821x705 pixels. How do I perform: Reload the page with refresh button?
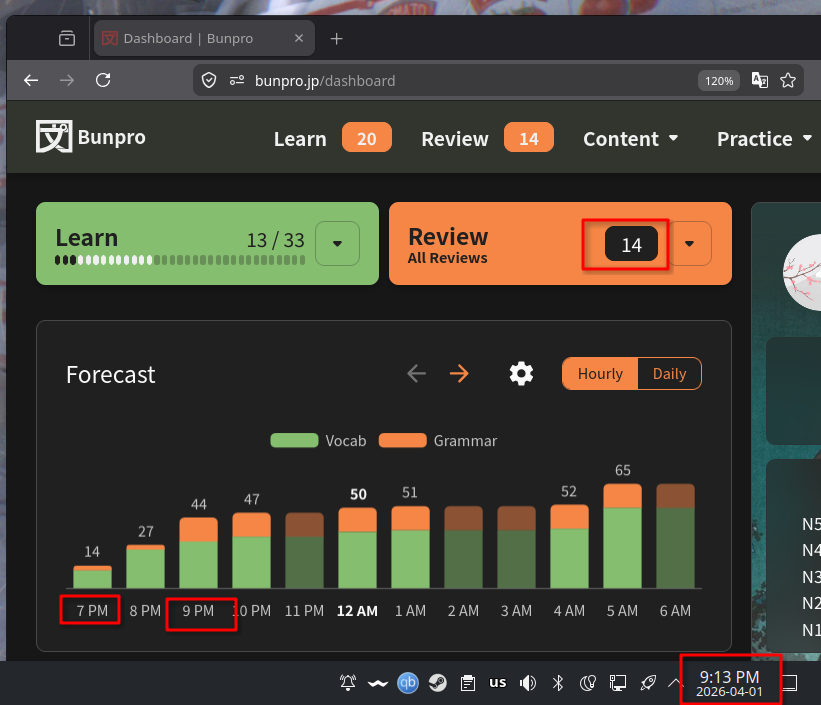[x=103, y=80]
